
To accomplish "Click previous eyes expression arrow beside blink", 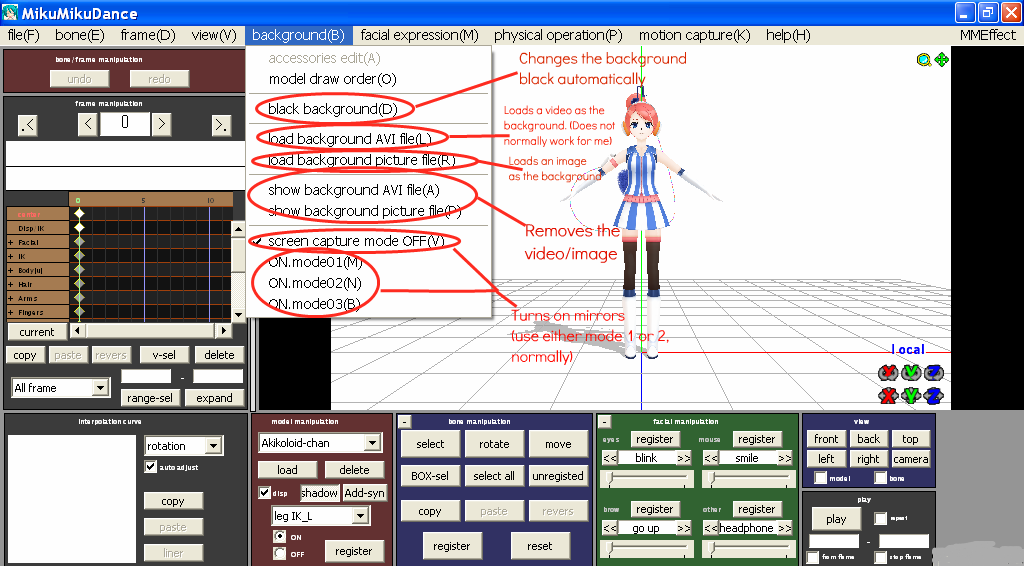I will coord(609,458).
